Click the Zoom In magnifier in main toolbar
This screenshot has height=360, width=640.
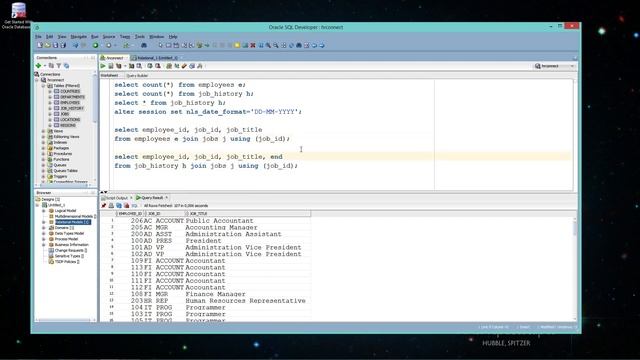(268, 45)
